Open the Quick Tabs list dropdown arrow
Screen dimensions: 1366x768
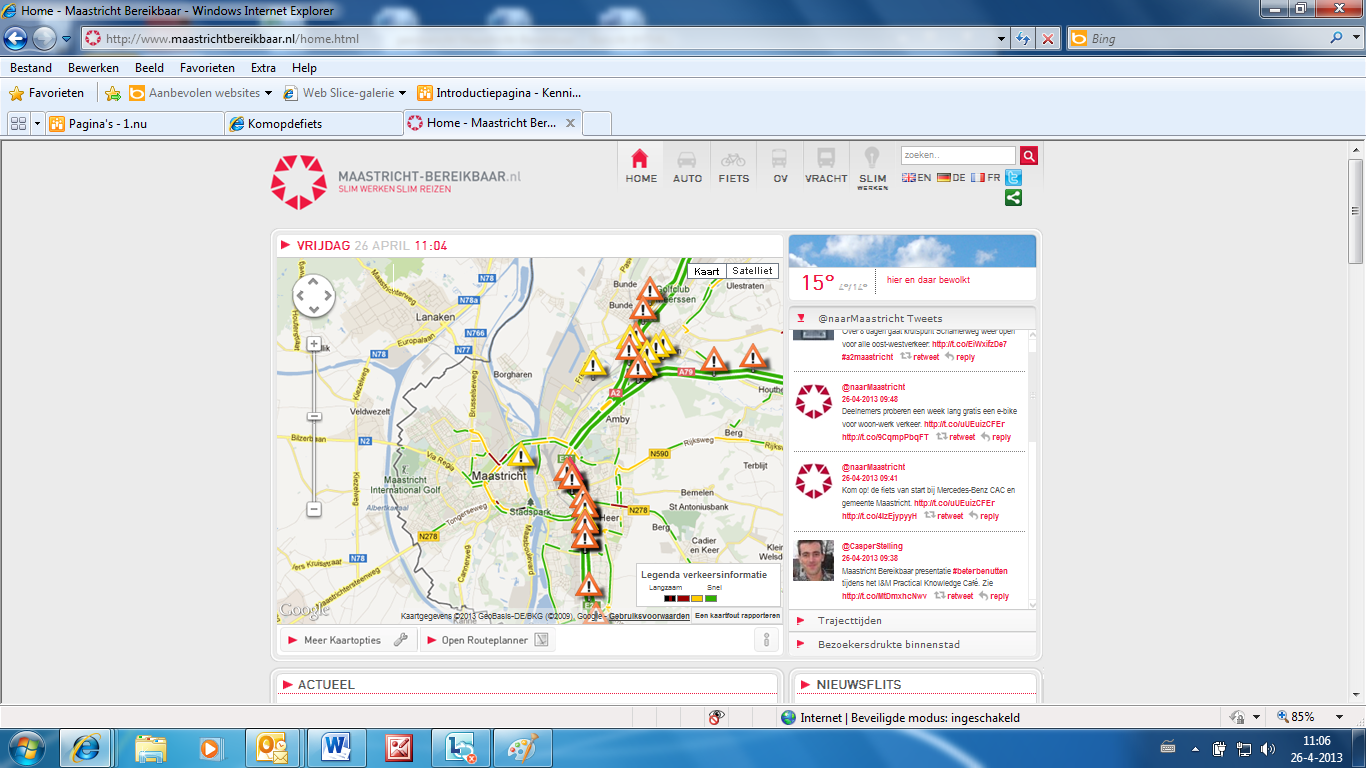click(38, 124)
